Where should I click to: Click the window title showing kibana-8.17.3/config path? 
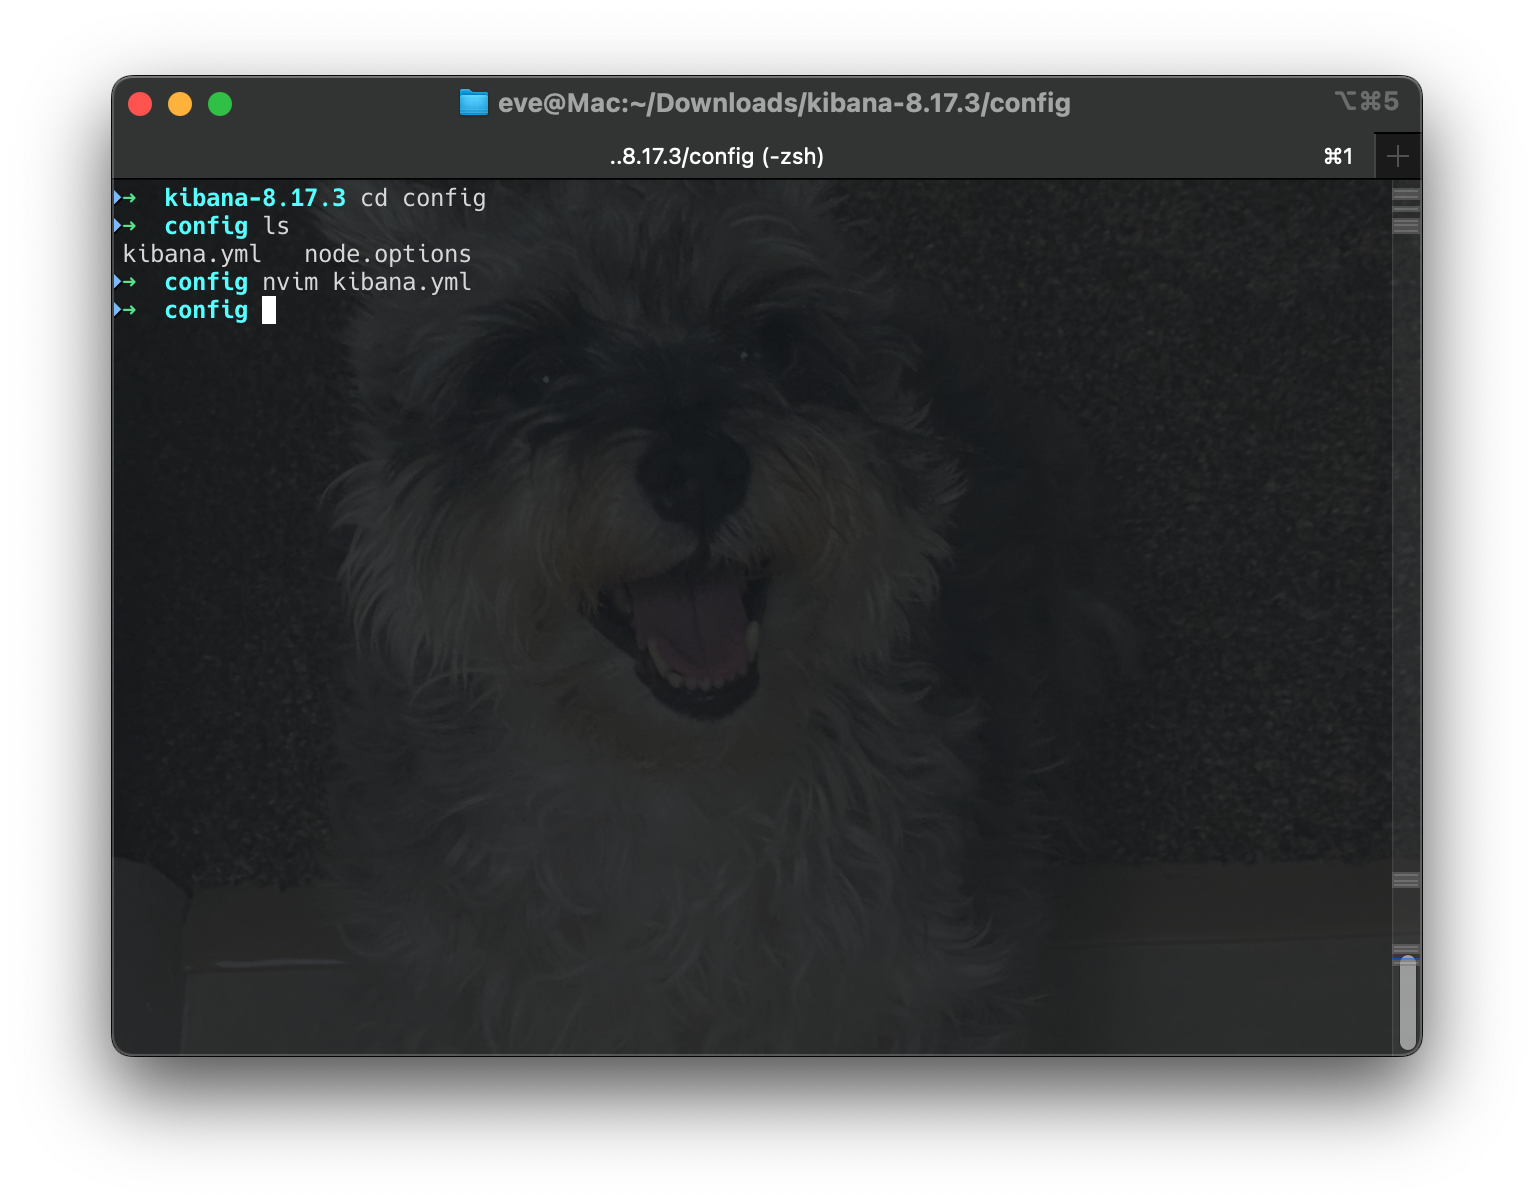pyautogui.click(x=784, y=102)
